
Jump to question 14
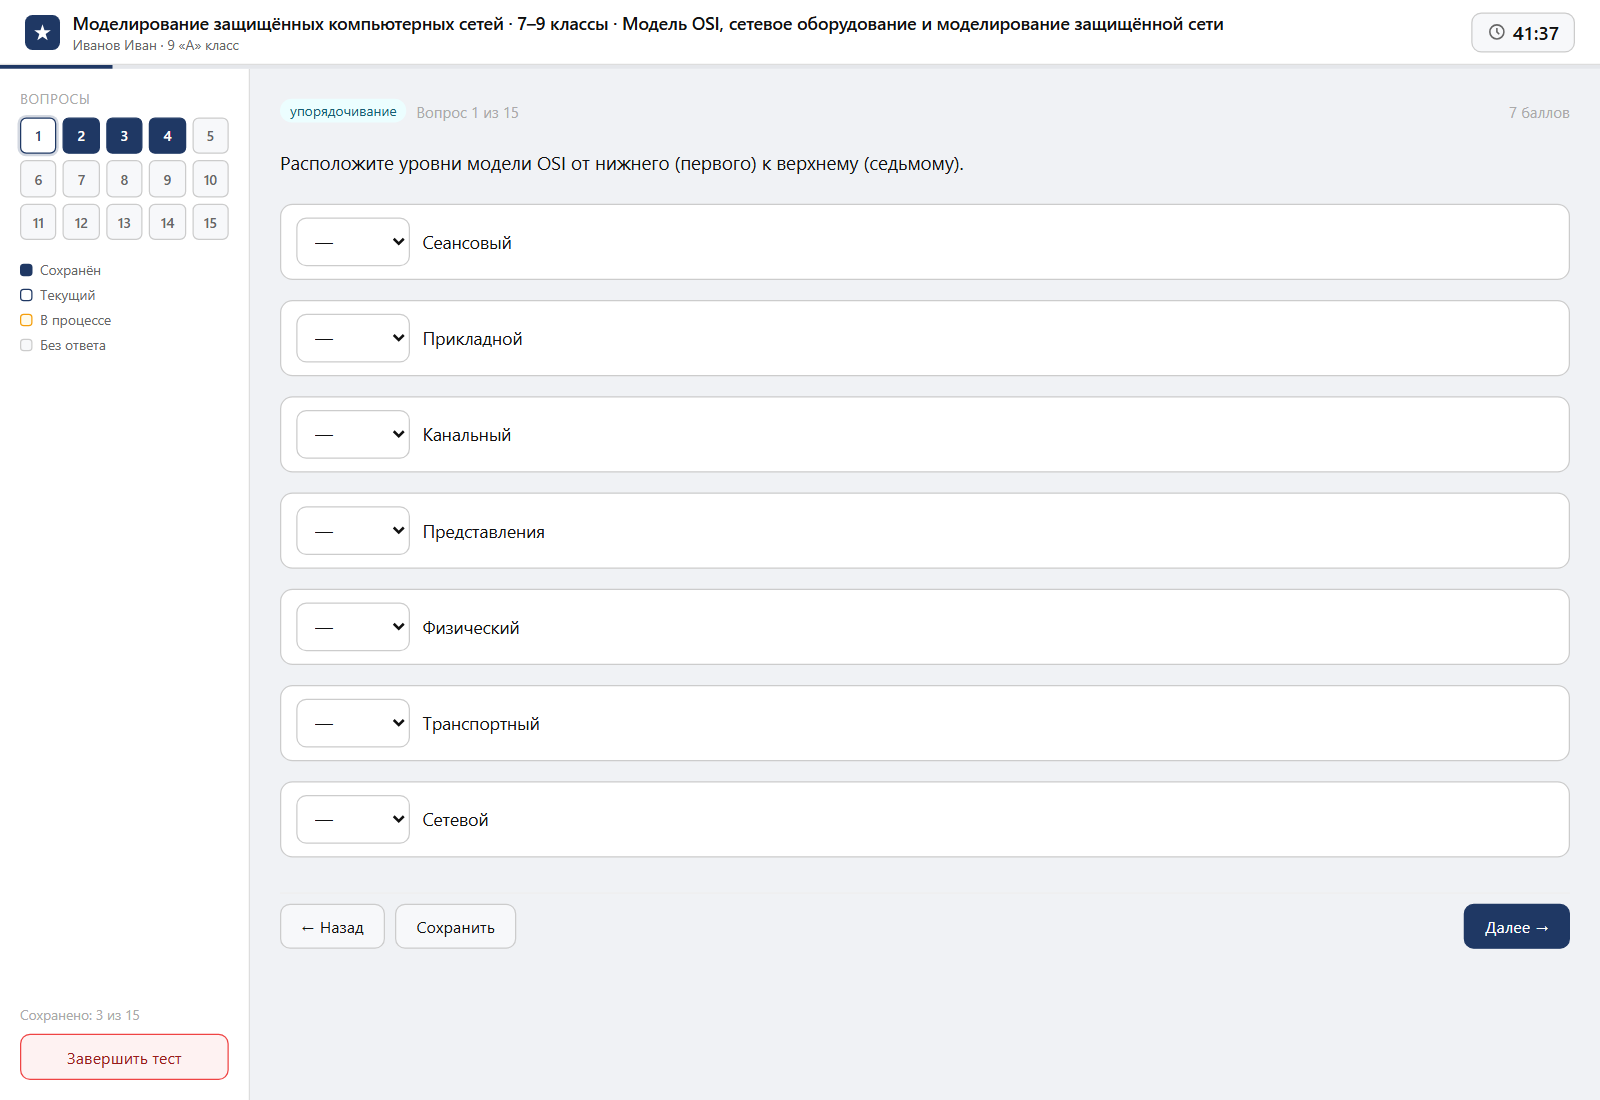point(167,223)
